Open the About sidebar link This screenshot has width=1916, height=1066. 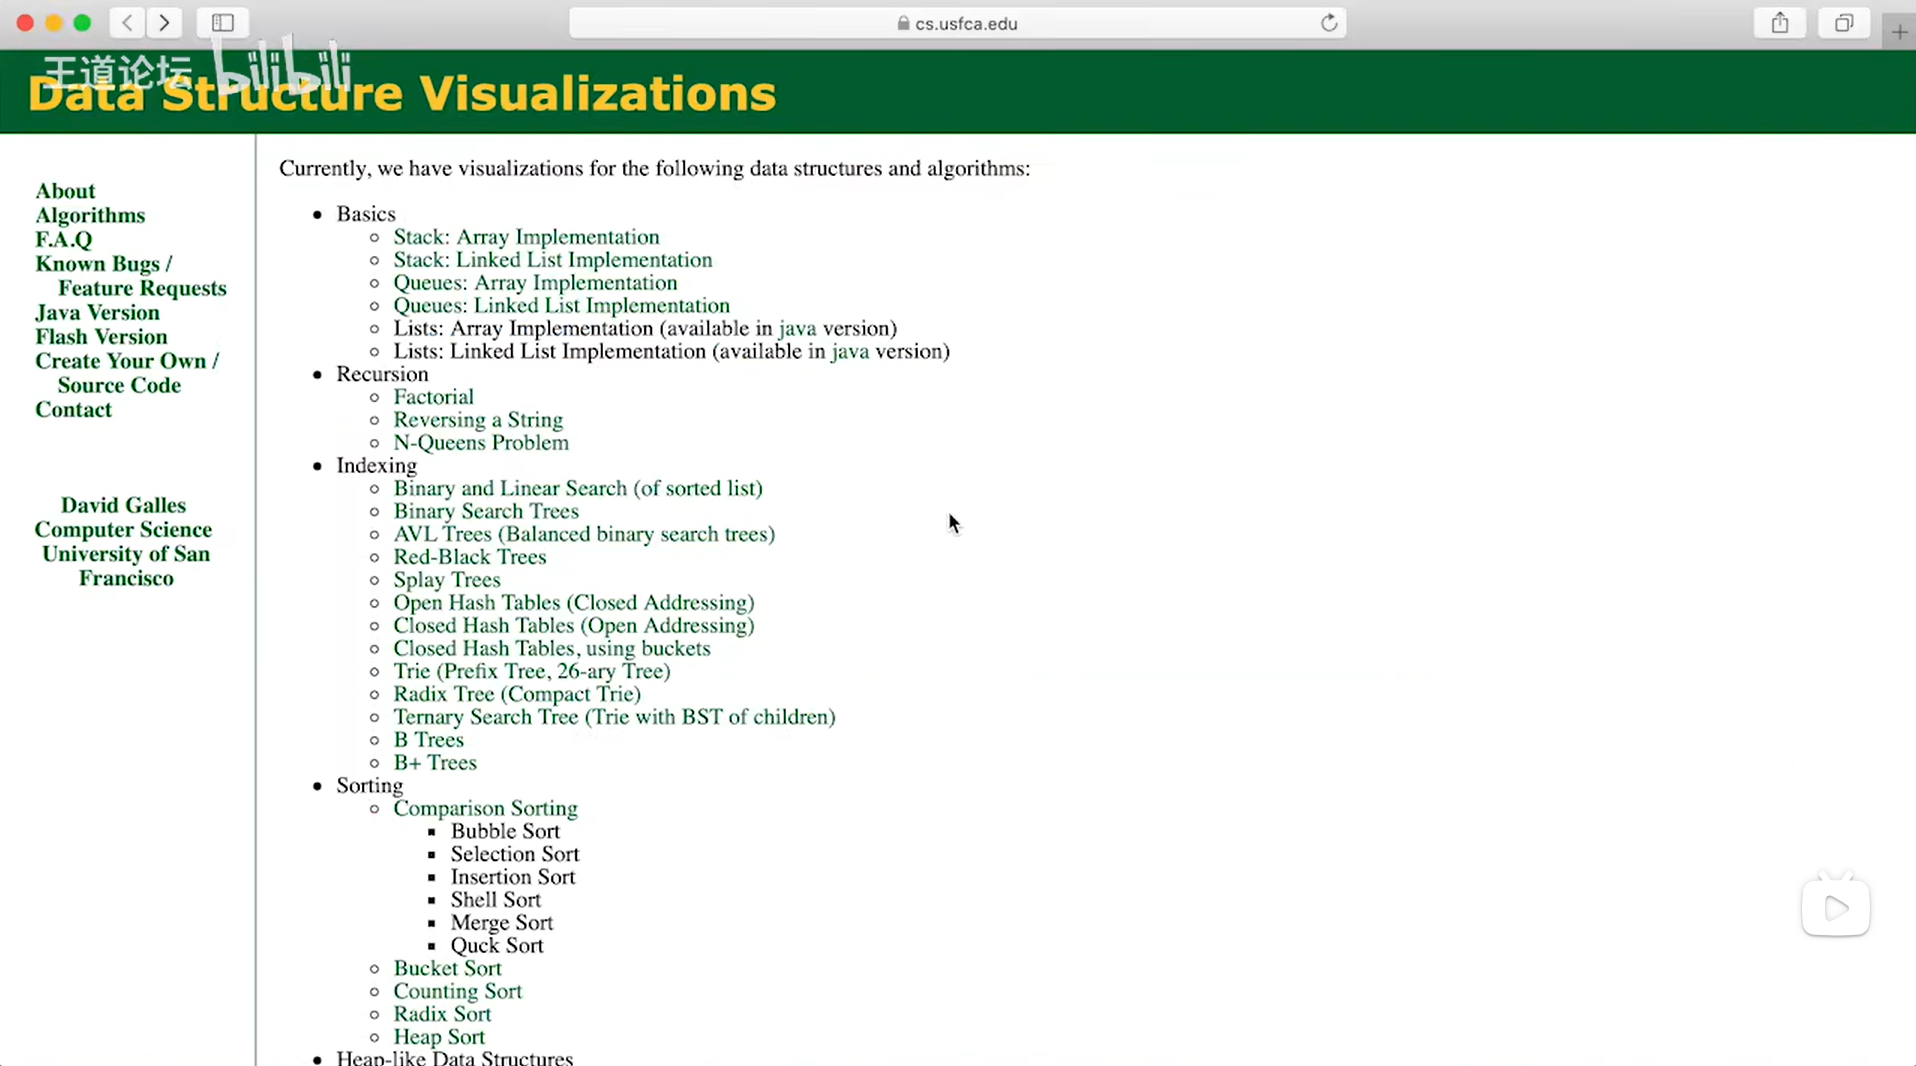[x=65, y=191]
